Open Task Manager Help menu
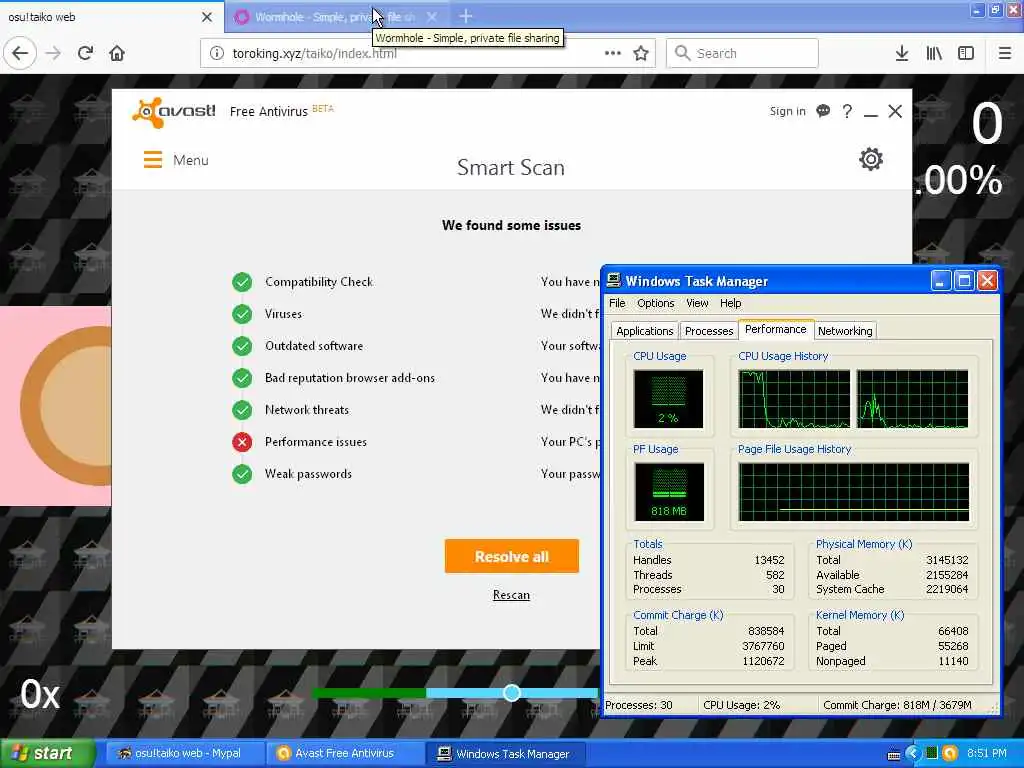Viewport: 1024px width, 768px height. coord(731,303)
